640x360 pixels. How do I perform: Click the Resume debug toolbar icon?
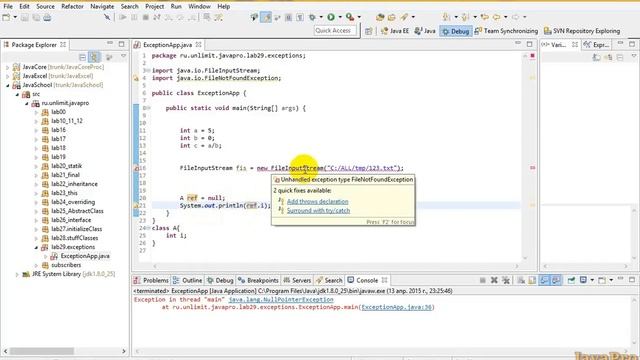(122, 17)
